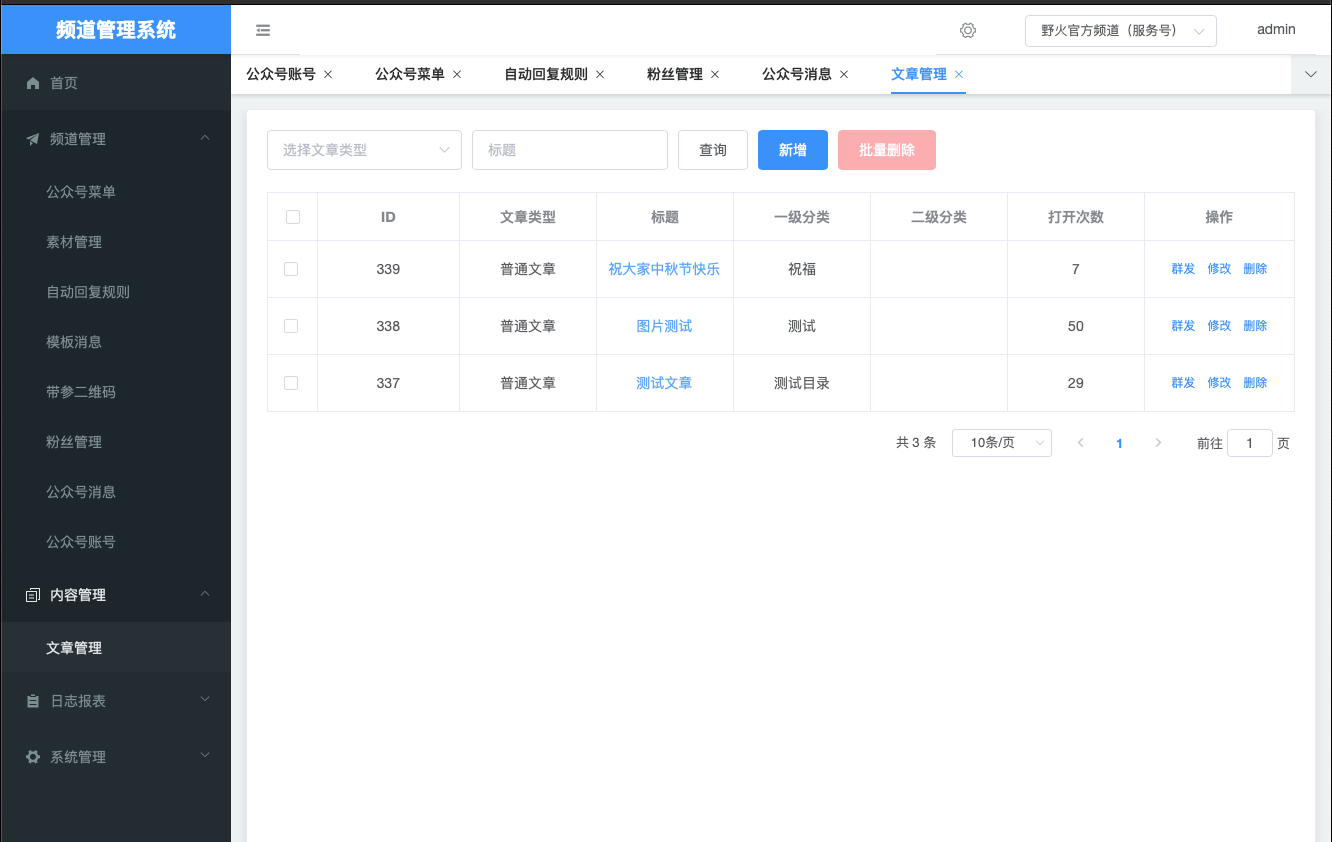Click the gear icon for 系统管理

point(33,757)
